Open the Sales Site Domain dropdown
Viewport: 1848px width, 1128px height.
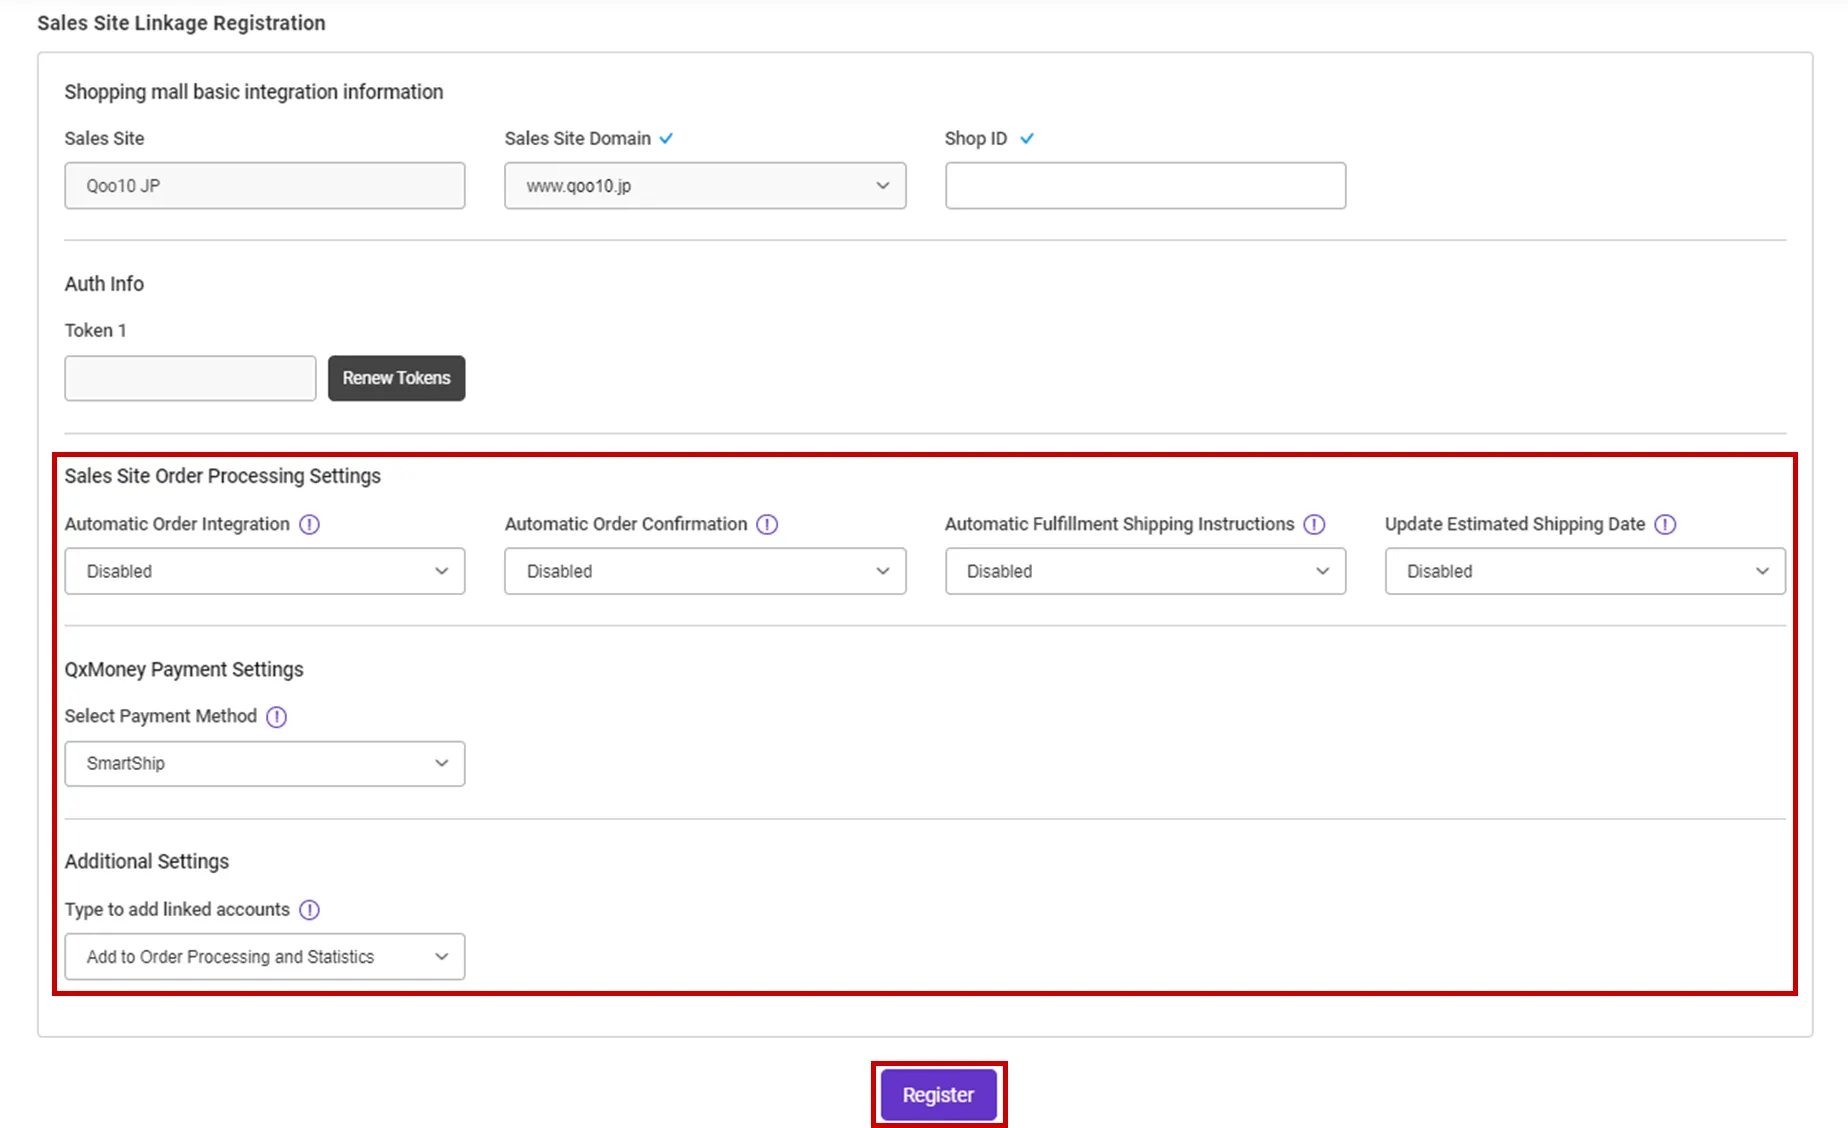click(705, 186)
